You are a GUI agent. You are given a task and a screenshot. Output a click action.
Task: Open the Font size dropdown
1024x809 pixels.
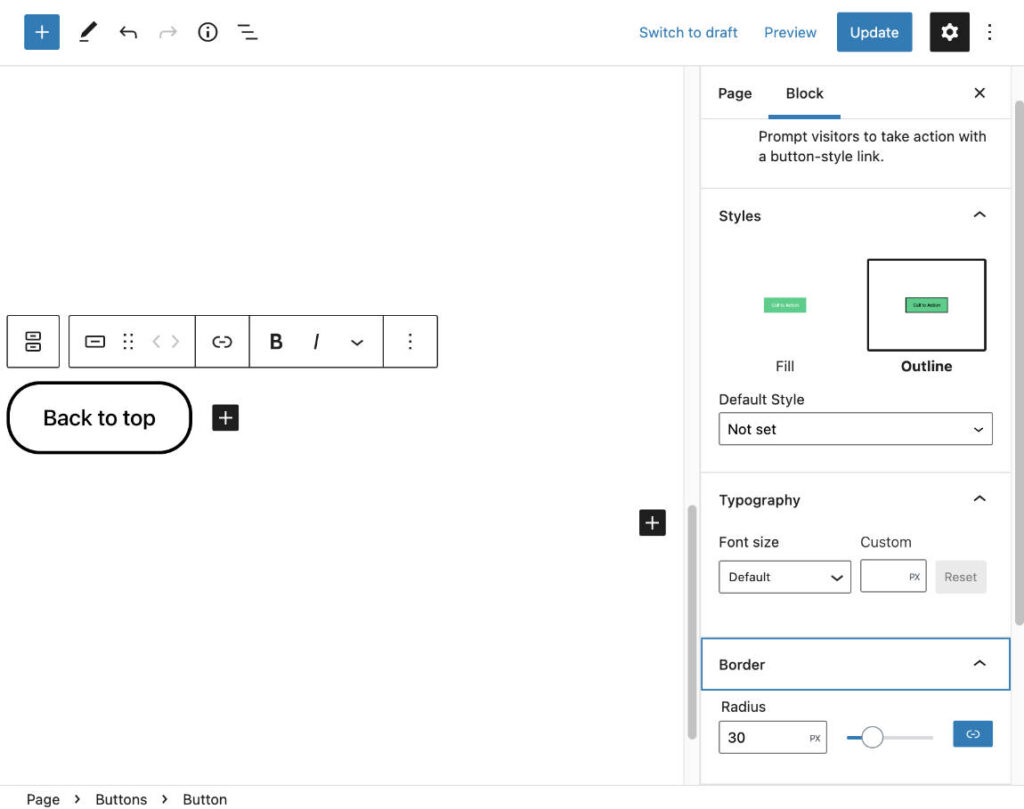(784, 577)
